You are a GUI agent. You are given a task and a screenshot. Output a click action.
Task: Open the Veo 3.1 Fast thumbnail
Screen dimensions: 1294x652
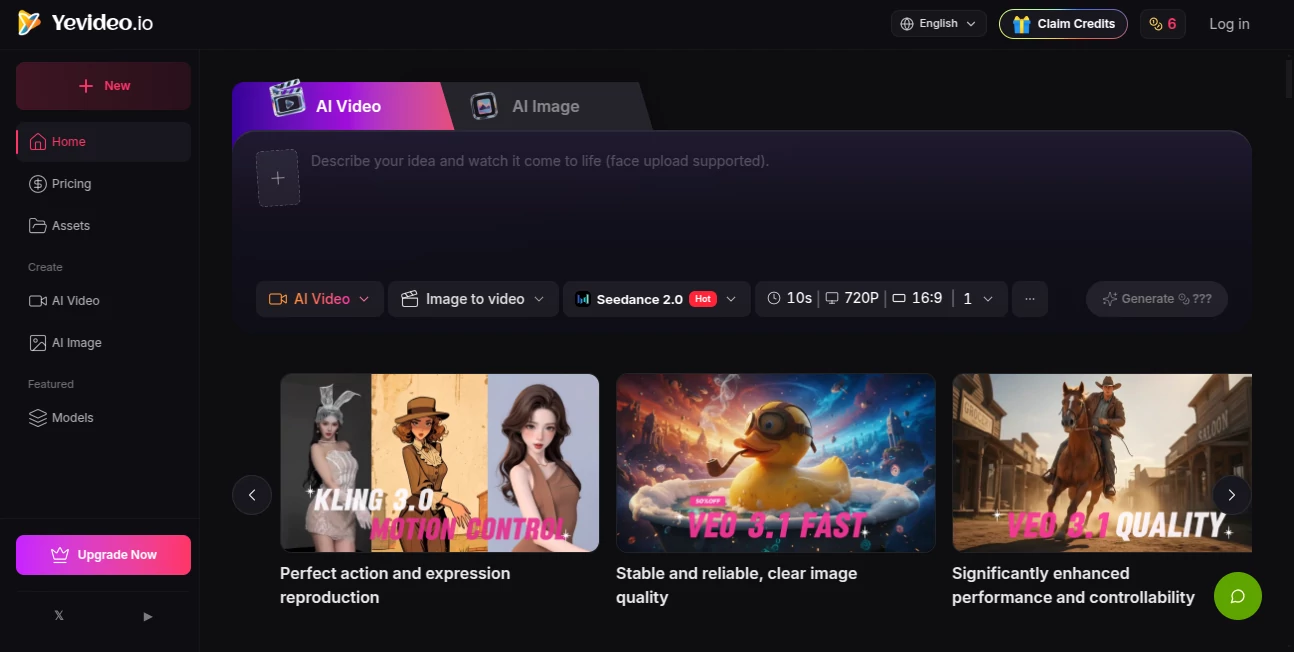pyautogui.click(x=776, y=463)
